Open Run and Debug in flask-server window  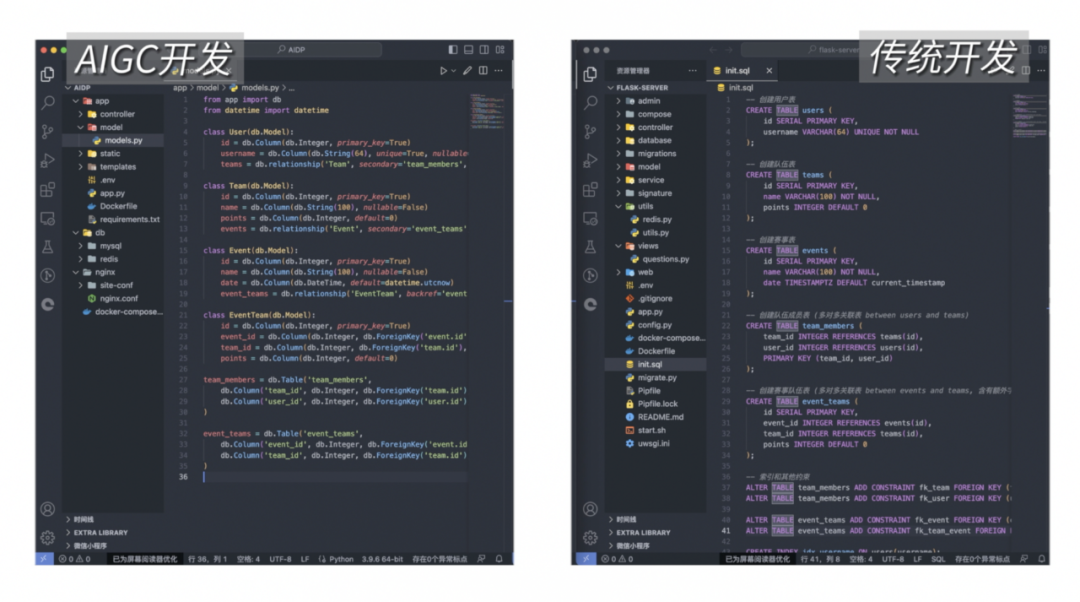590,160
